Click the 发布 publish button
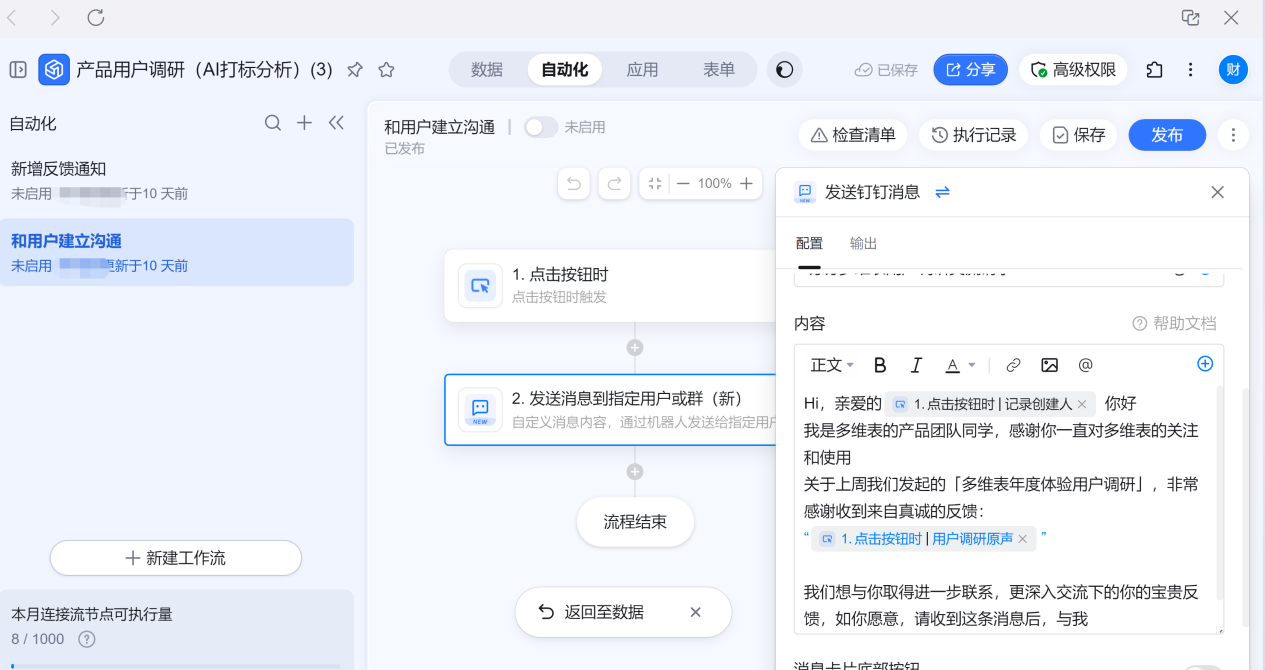Viewport: 1265px width, 670px height. pyautogui.click(x=1166, y=135)
